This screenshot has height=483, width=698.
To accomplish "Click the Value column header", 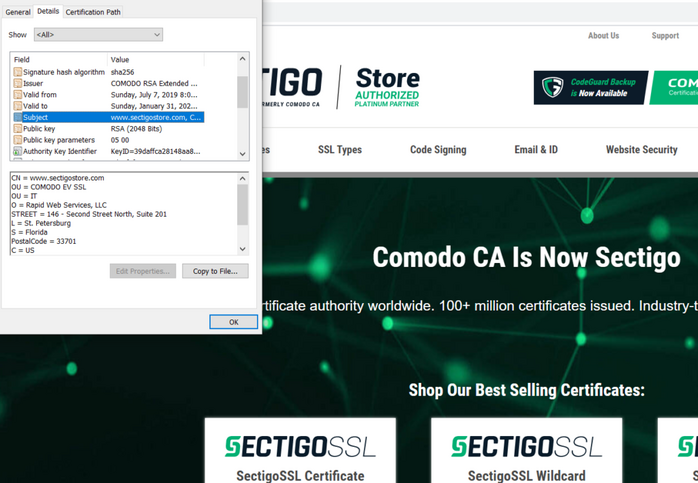I will [156, 60].
